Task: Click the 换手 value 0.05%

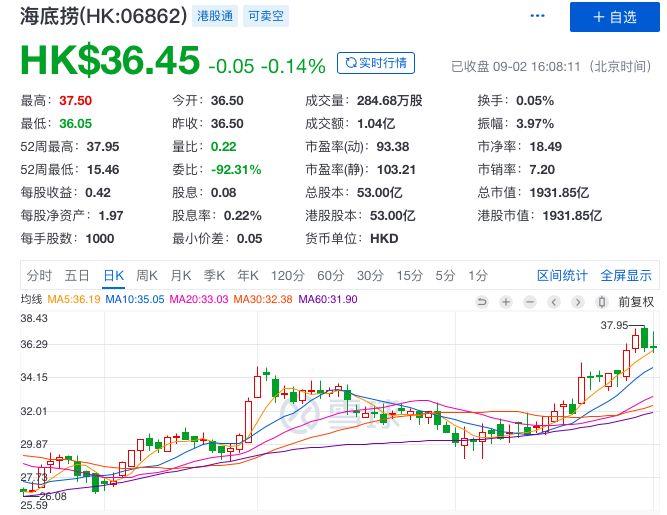Action: 535,101
